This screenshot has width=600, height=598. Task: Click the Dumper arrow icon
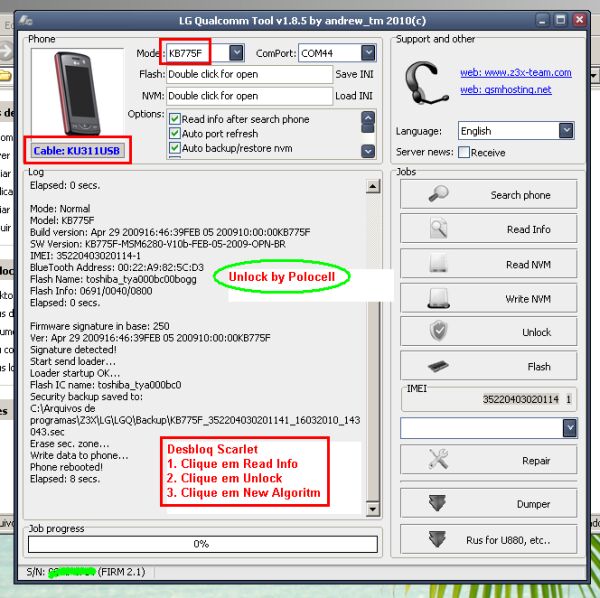(437, 503)
